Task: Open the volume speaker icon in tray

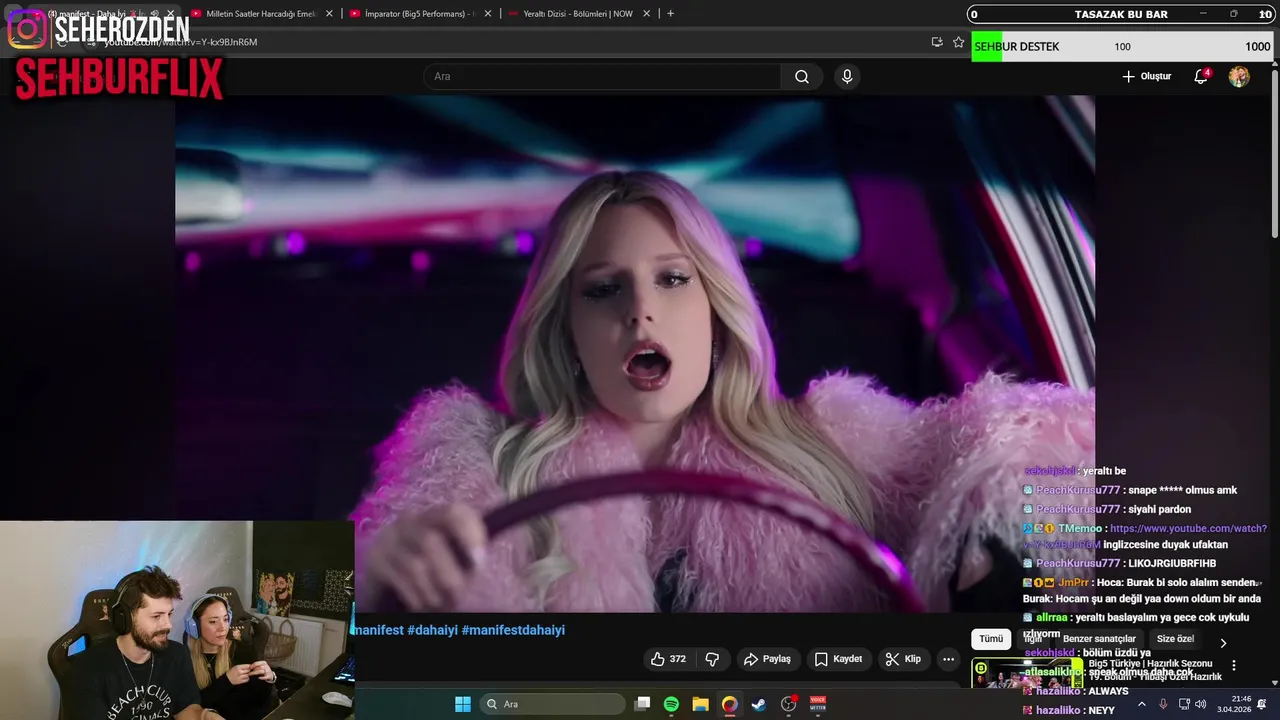Action: [x=1201, y=704]
